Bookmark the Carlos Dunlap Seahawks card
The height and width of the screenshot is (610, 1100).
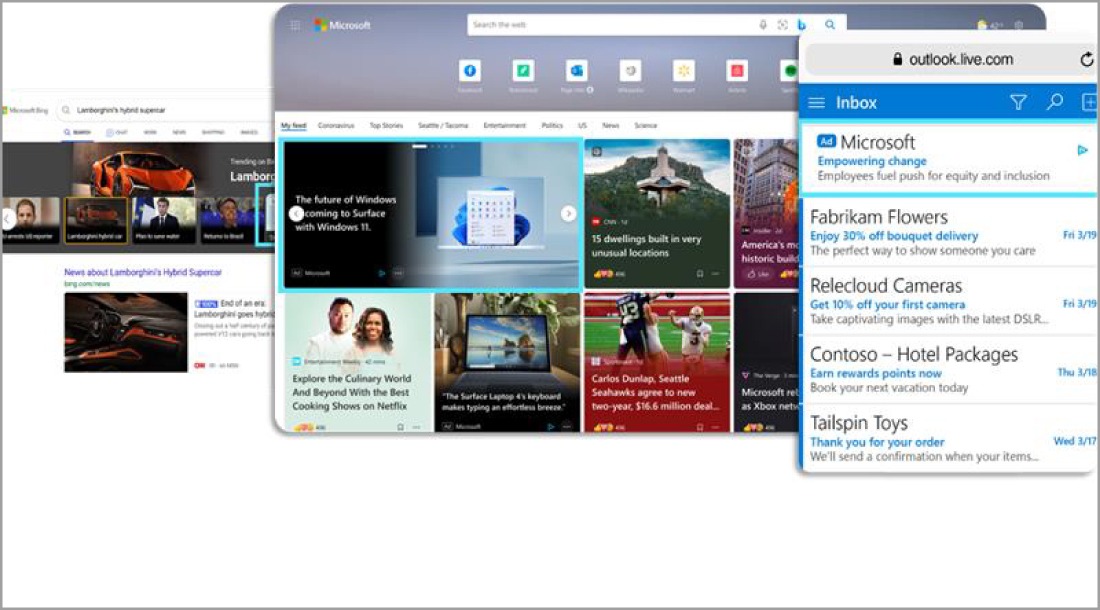click(699, 426)
